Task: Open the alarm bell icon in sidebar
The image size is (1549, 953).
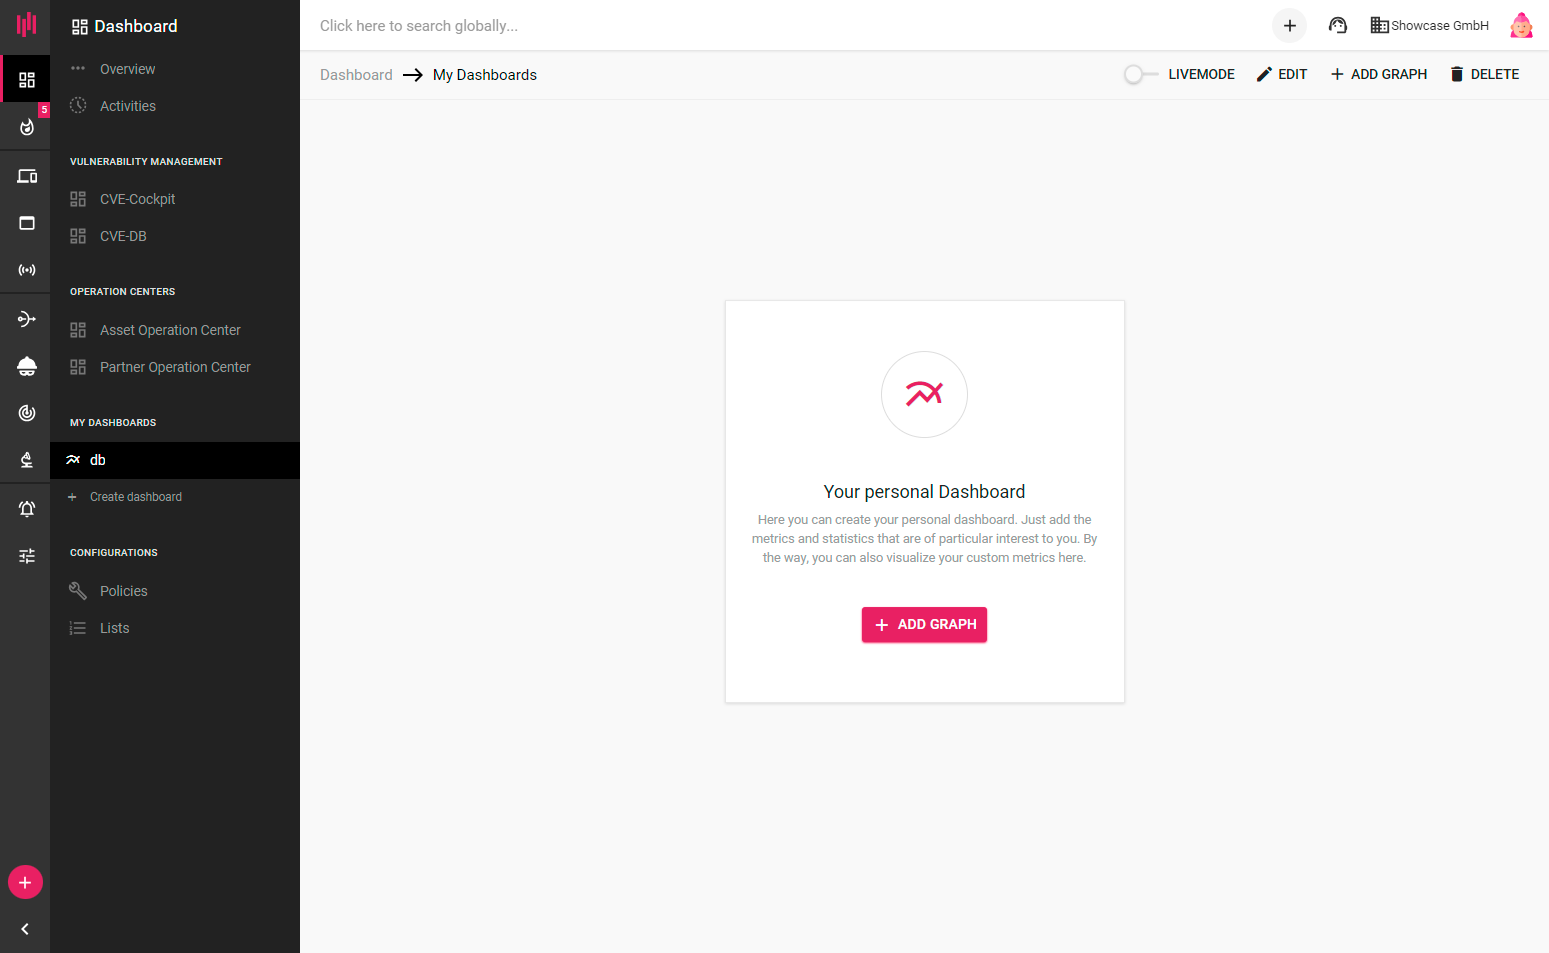Action: (x=27, y=509)
